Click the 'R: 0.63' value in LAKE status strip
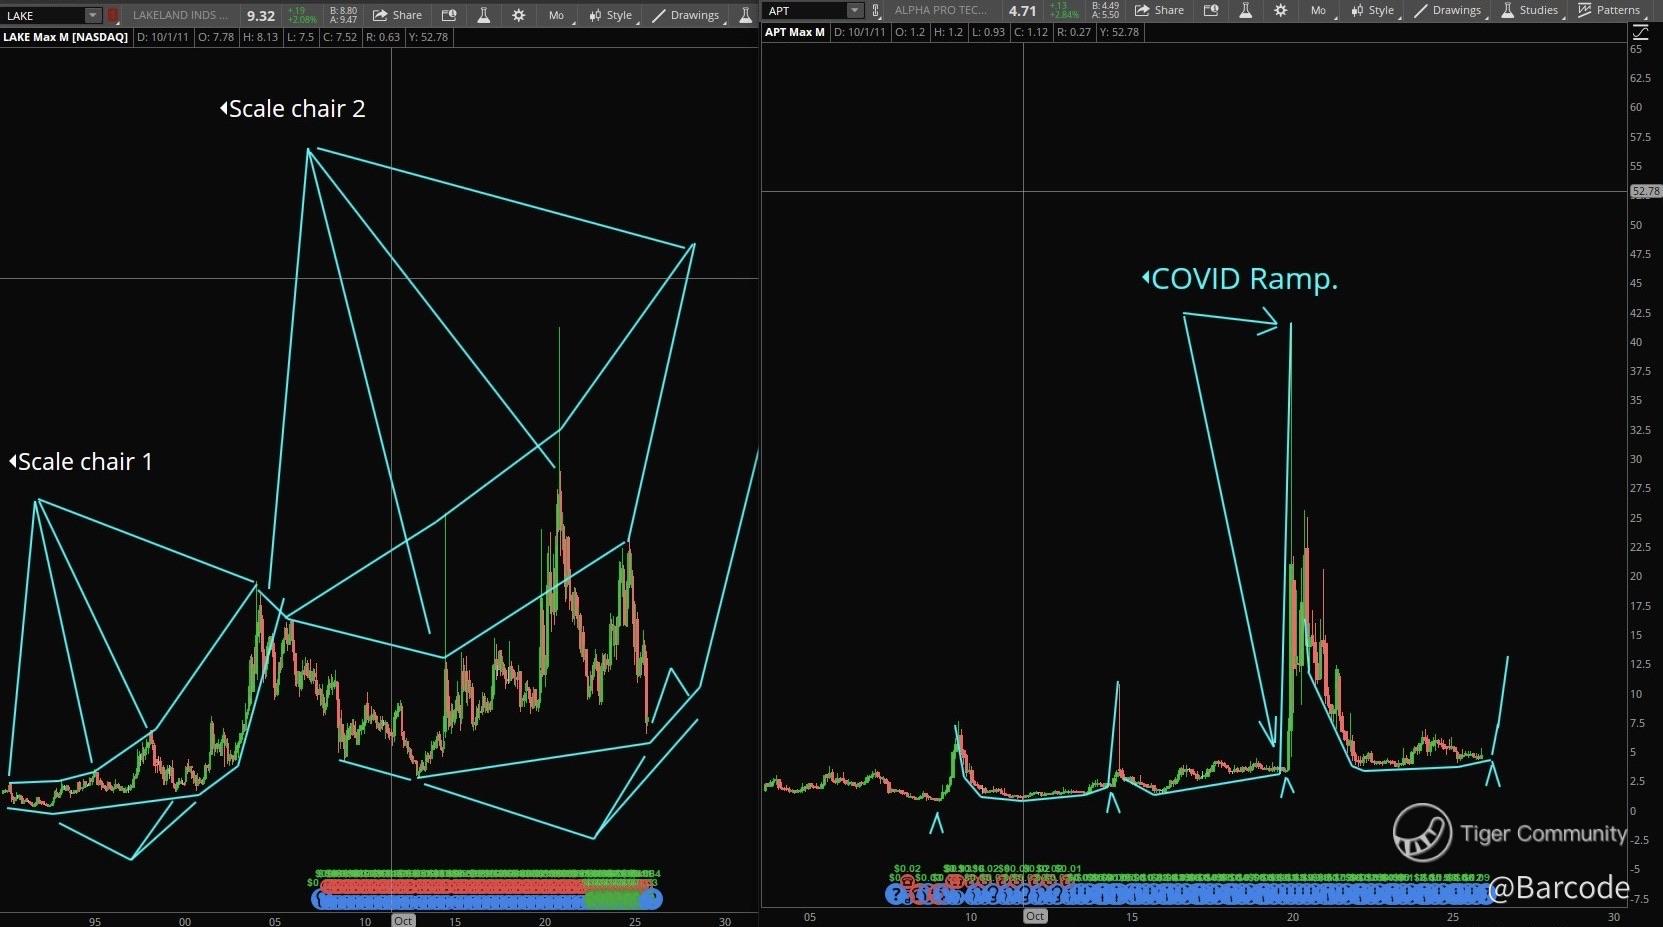 point(383,37)
